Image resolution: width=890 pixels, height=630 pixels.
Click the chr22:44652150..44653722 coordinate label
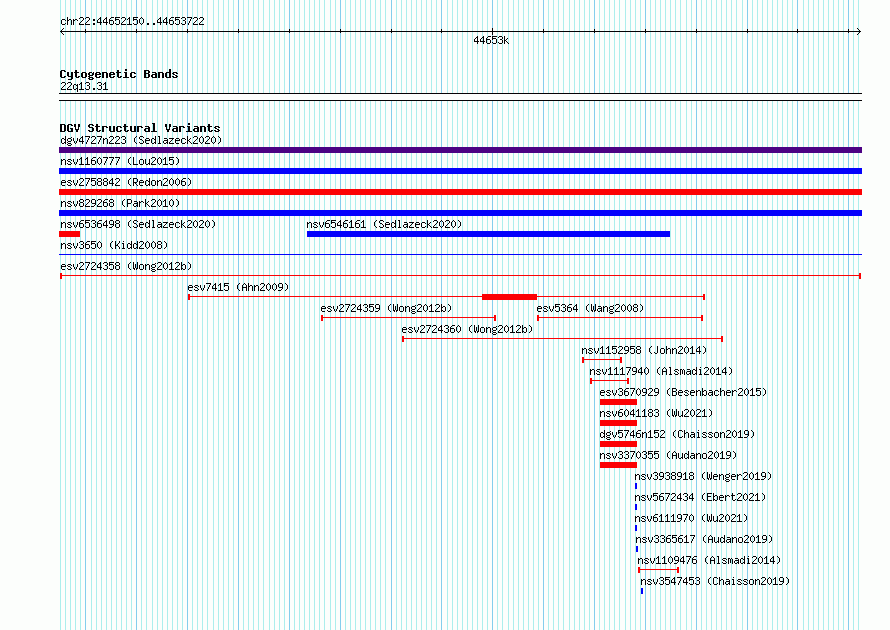[x=132, y=21]
